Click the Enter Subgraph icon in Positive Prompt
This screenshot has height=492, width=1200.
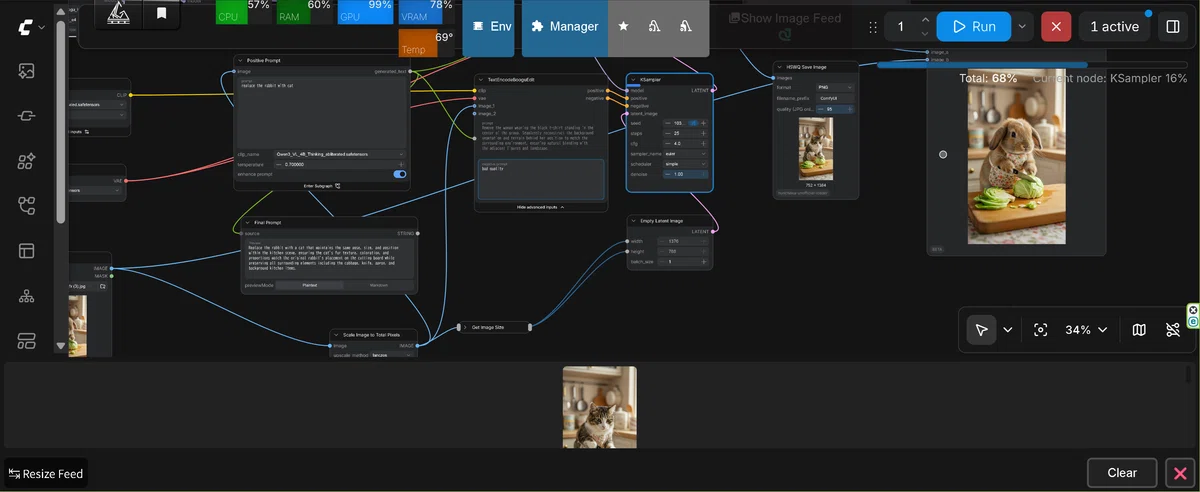pos(338,186)
